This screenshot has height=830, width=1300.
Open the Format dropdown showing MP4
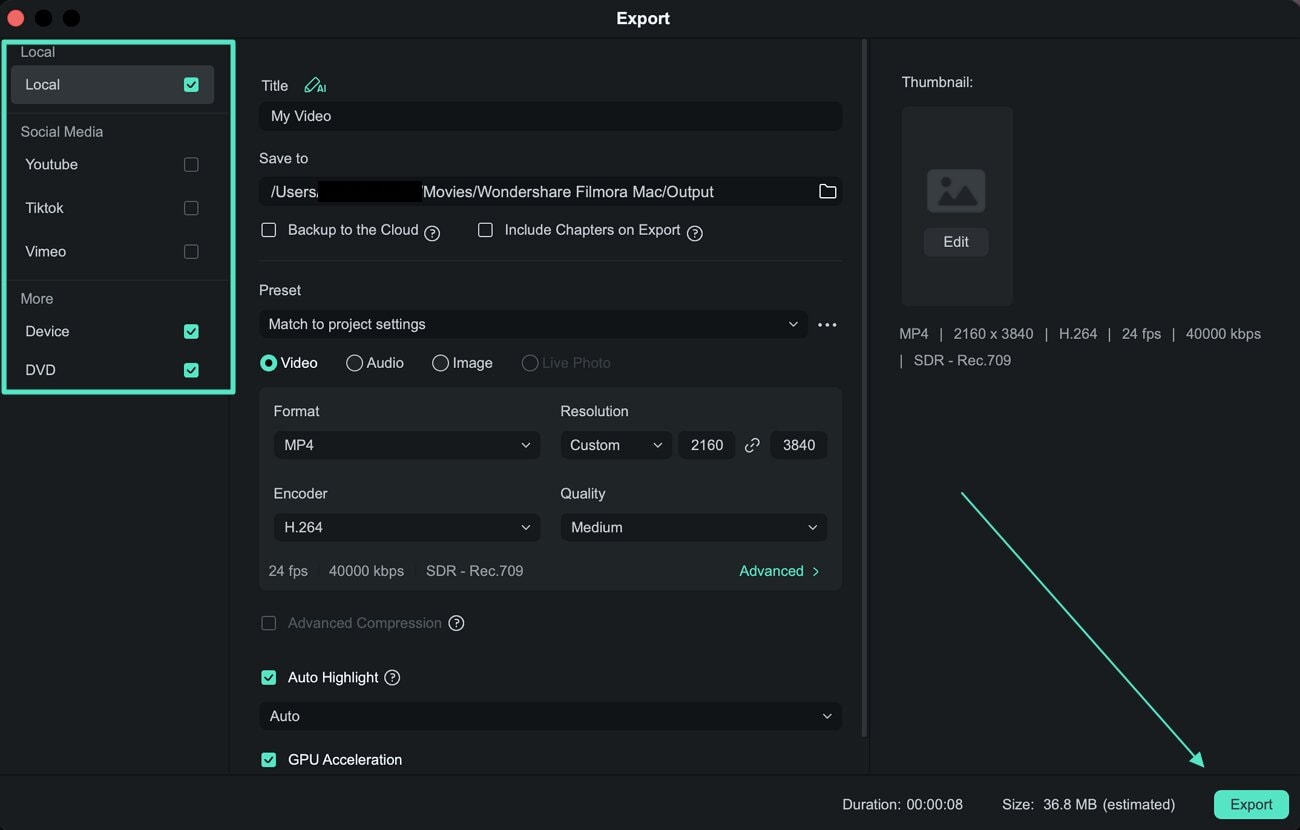(407, 445)
